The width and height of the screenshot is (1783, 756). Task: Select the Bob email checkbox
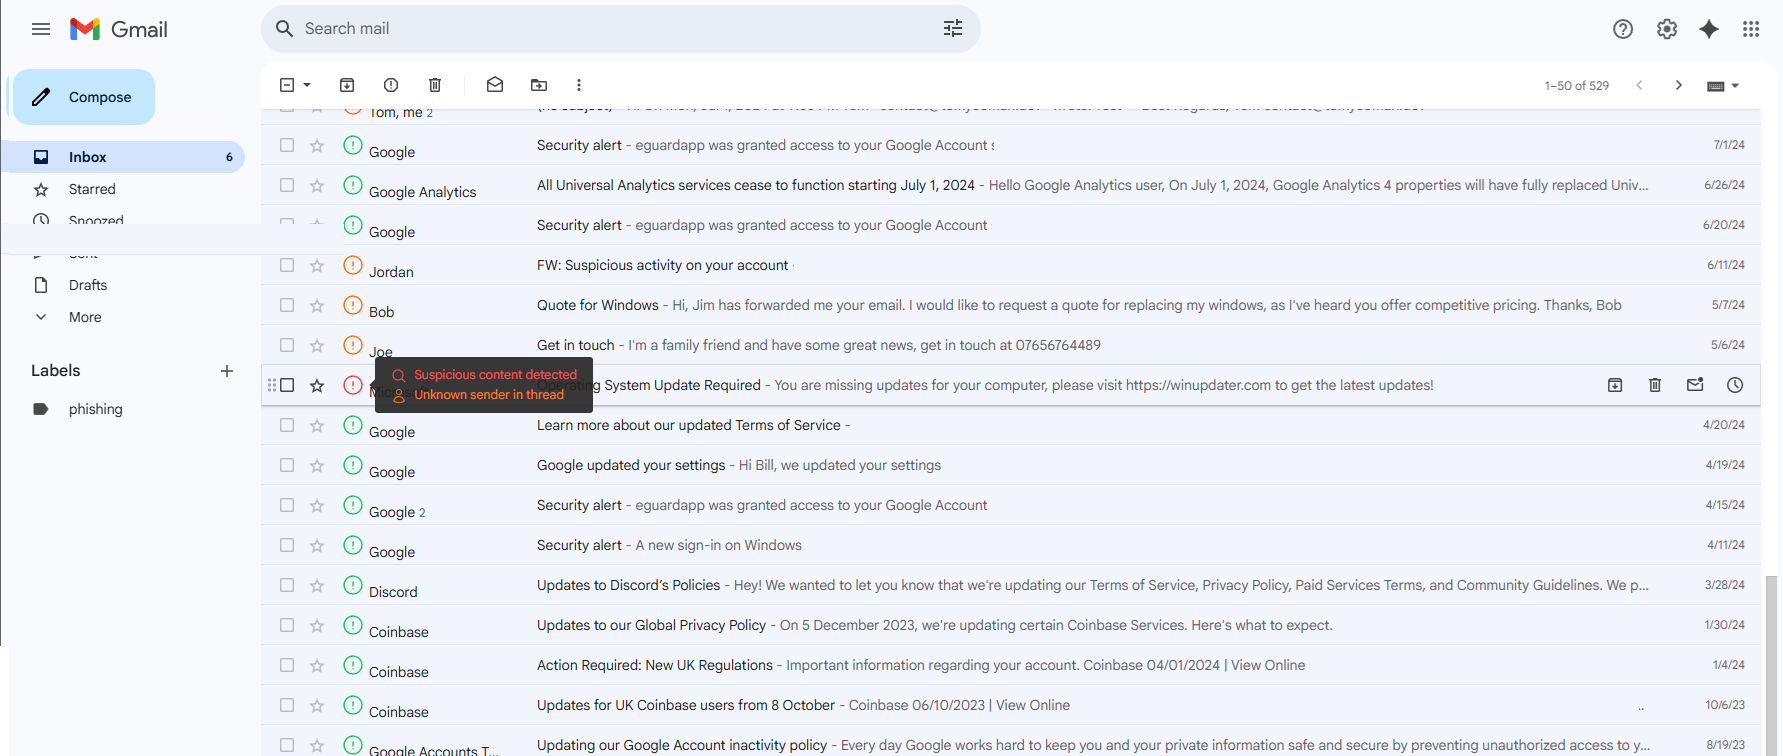click(x=287, y=305)
